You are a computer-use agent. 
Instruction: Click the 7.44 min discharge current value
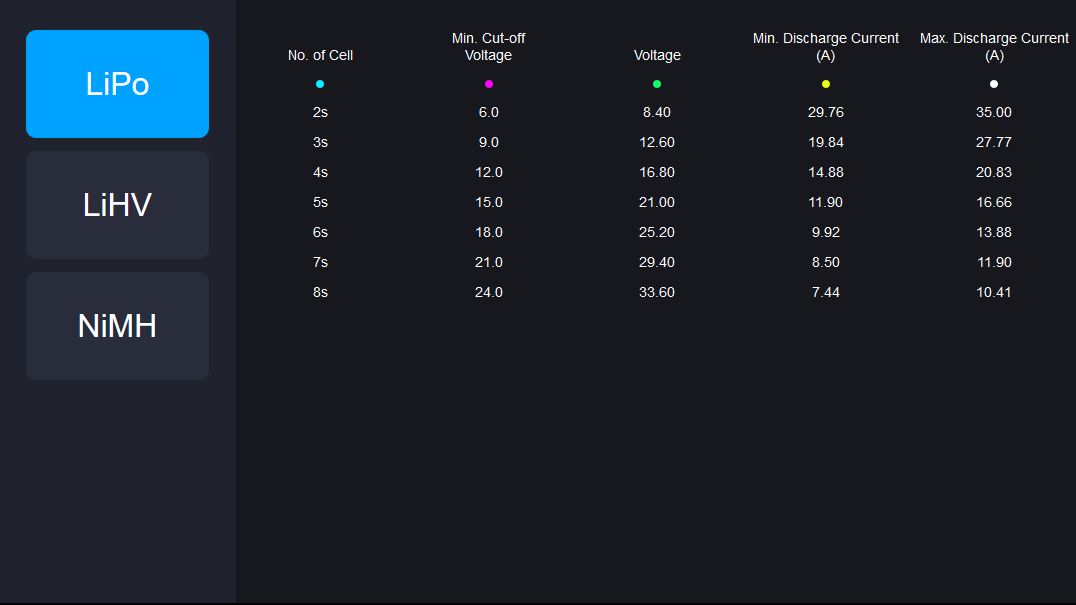pyautogui.click(x=826, y=292)
